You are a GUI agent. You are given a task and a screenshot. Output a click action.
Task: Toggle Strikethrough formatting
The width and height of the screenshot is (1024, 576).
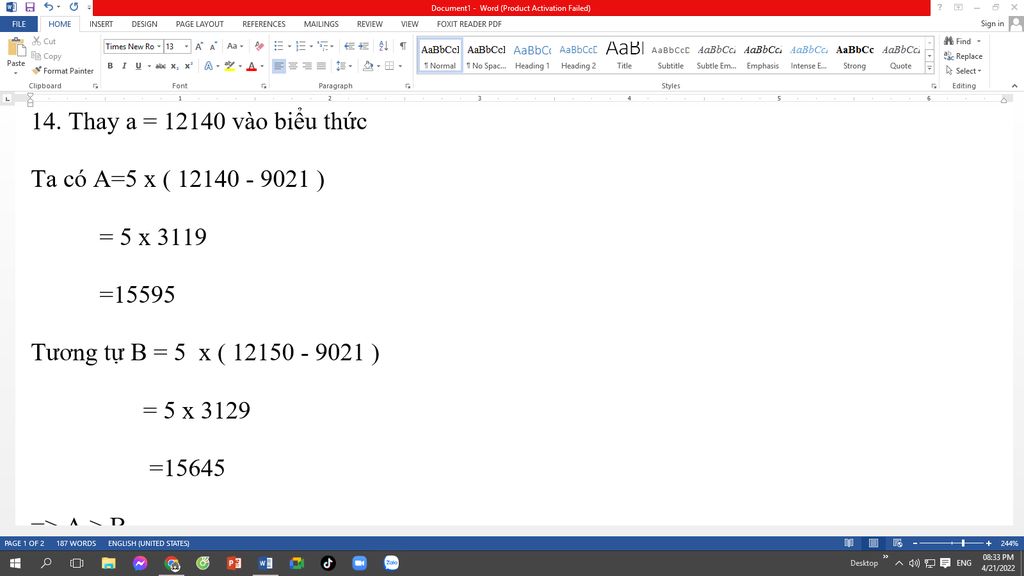(x=160, y=66)
